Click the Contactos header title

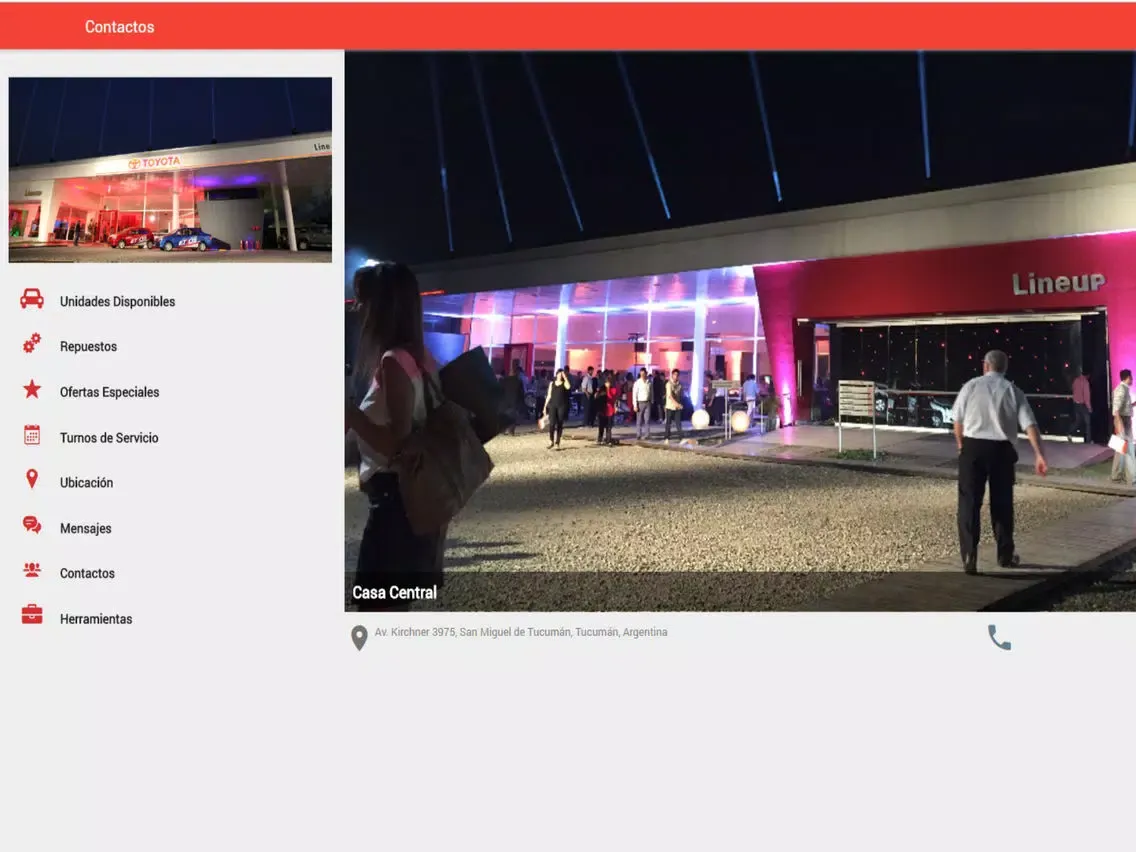pos(120,27)
